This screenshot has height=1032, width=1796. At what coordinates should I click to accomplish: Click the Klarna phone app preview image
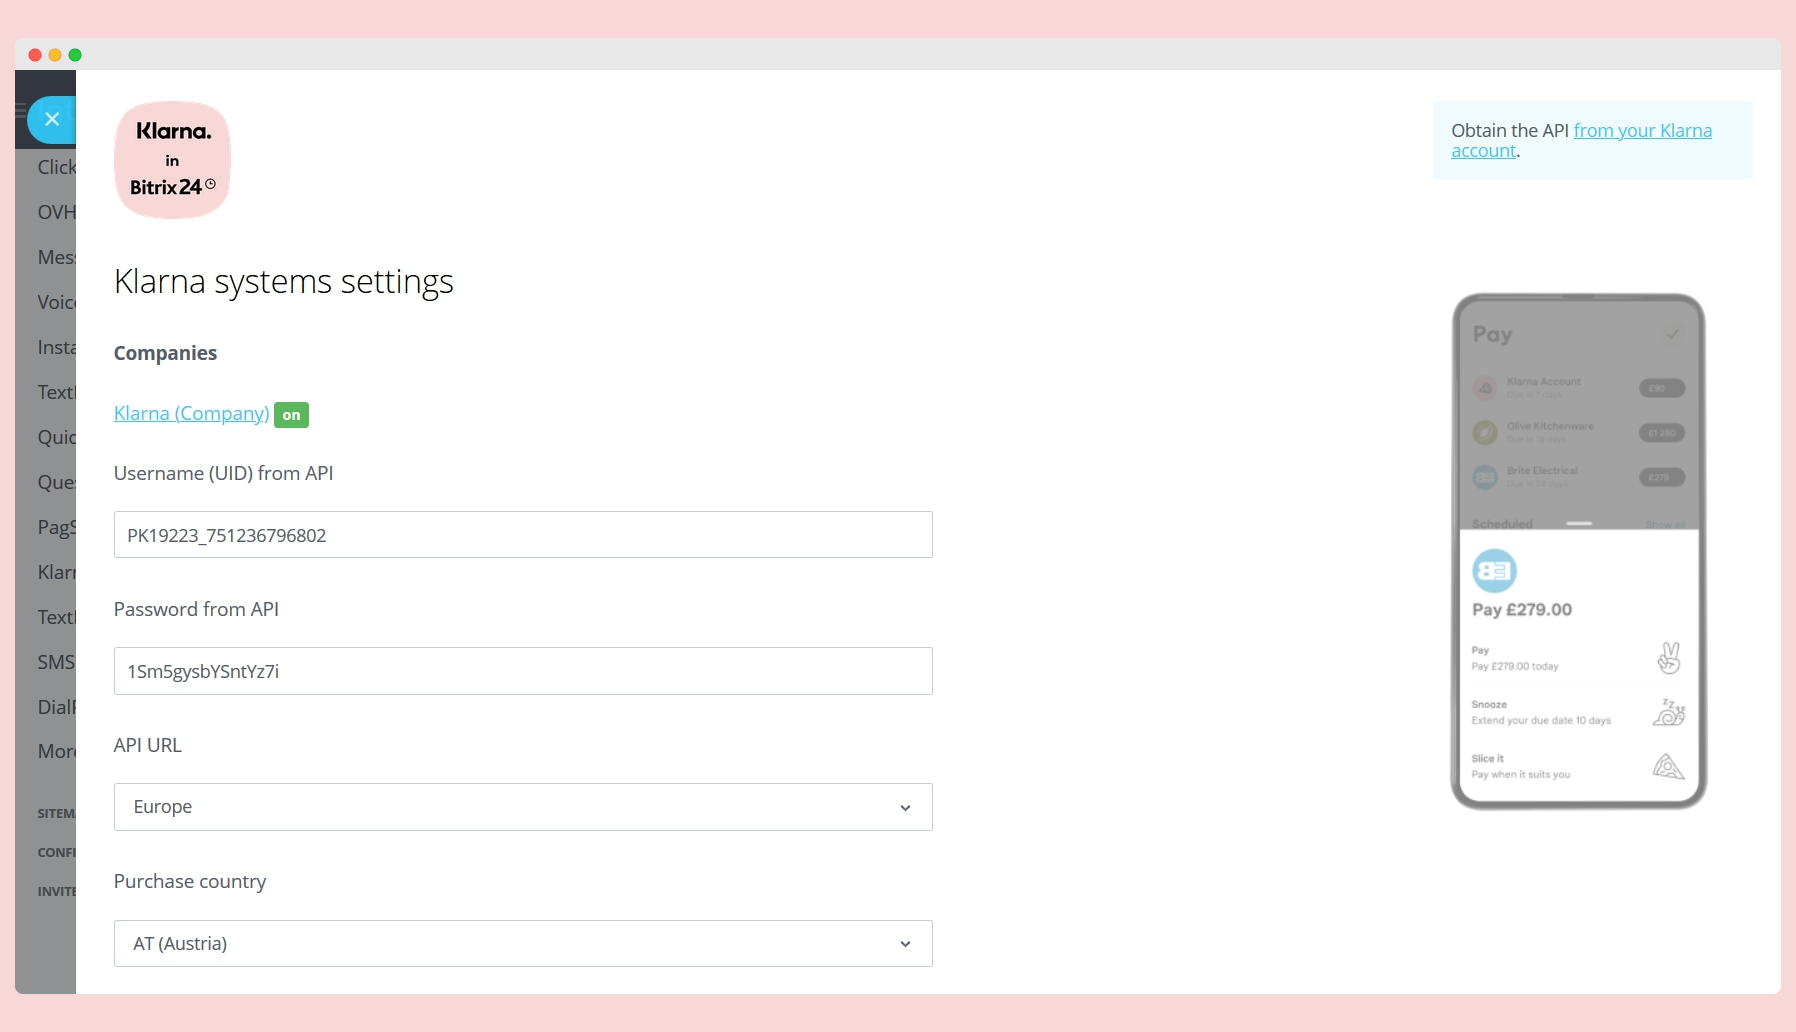point(1578,551)
